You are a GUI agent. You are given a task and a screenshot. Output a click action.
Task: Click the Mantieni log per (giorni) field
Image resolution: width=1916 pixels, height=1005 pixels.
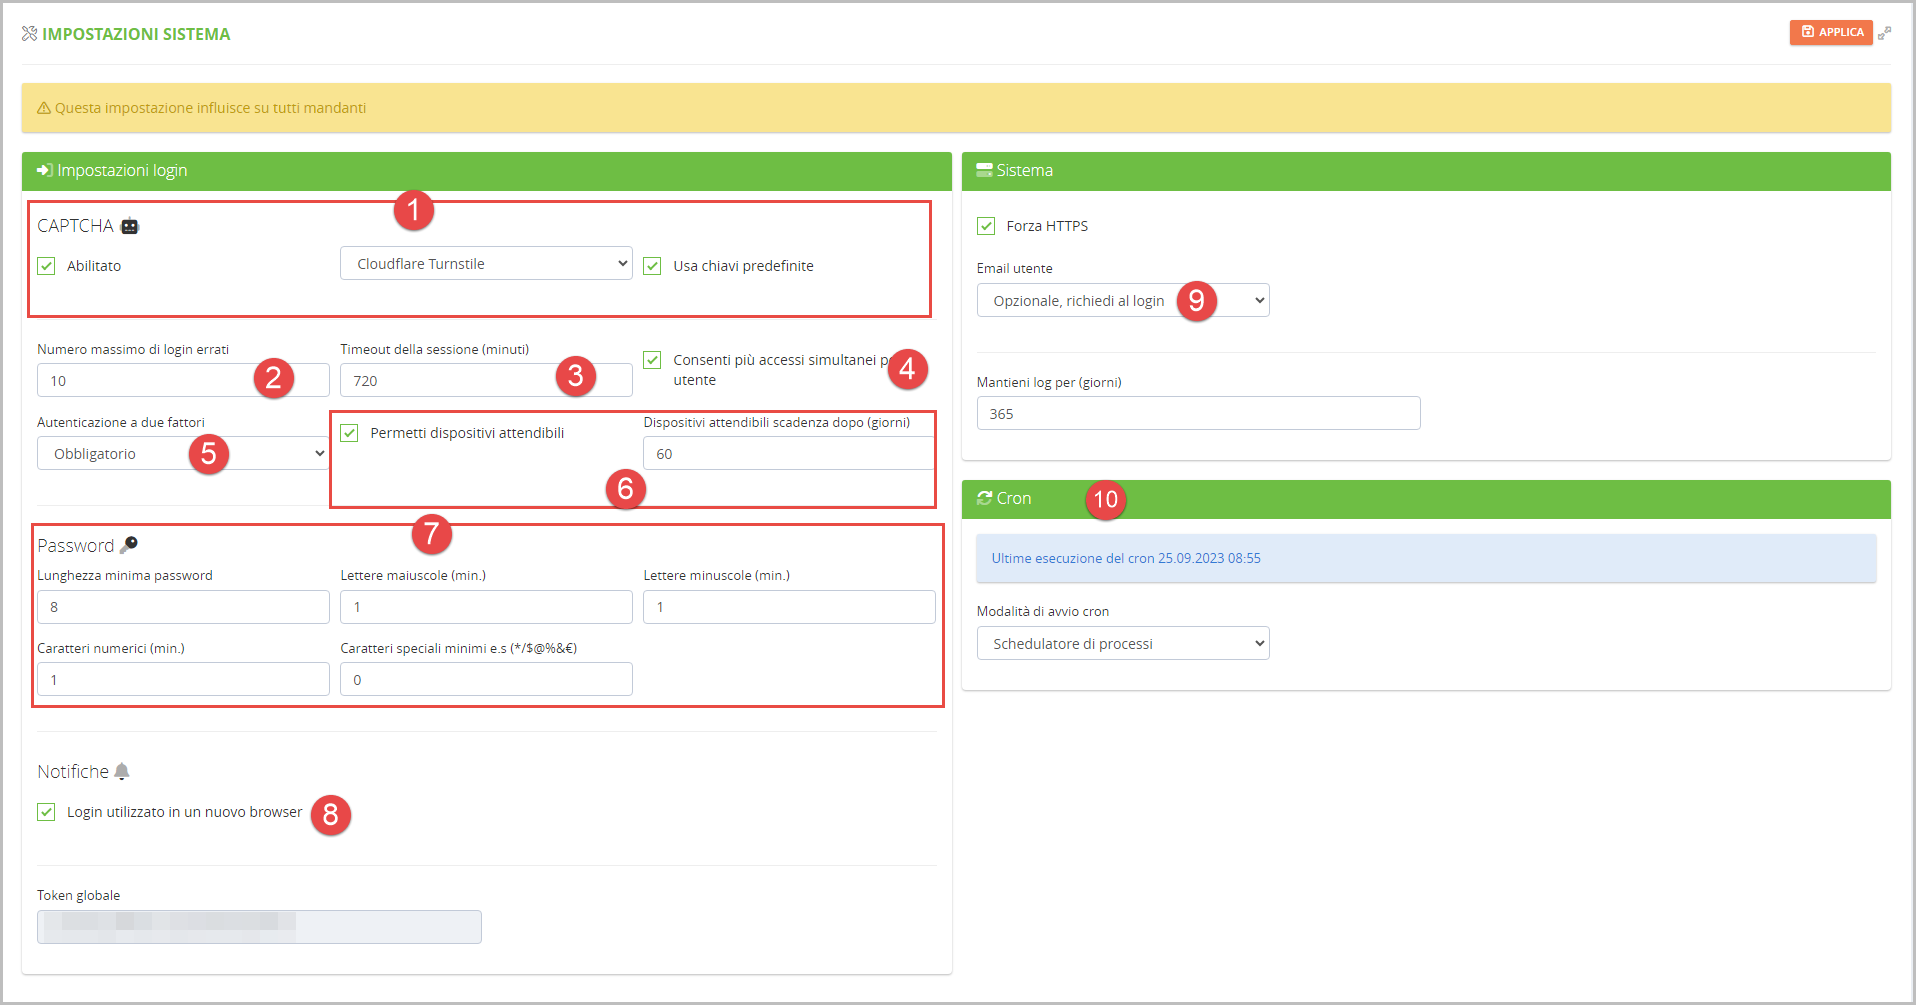(x=1198, y=414)
